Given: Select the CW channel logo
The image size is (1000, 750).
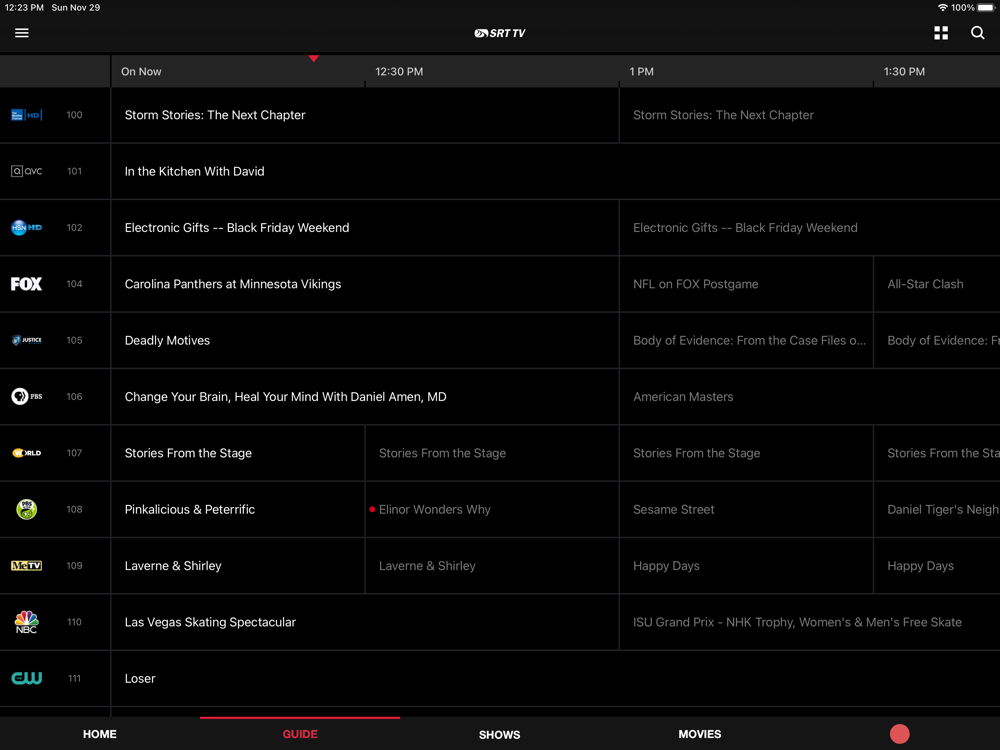Looking at the screenshot, I should tap(27, 678).
